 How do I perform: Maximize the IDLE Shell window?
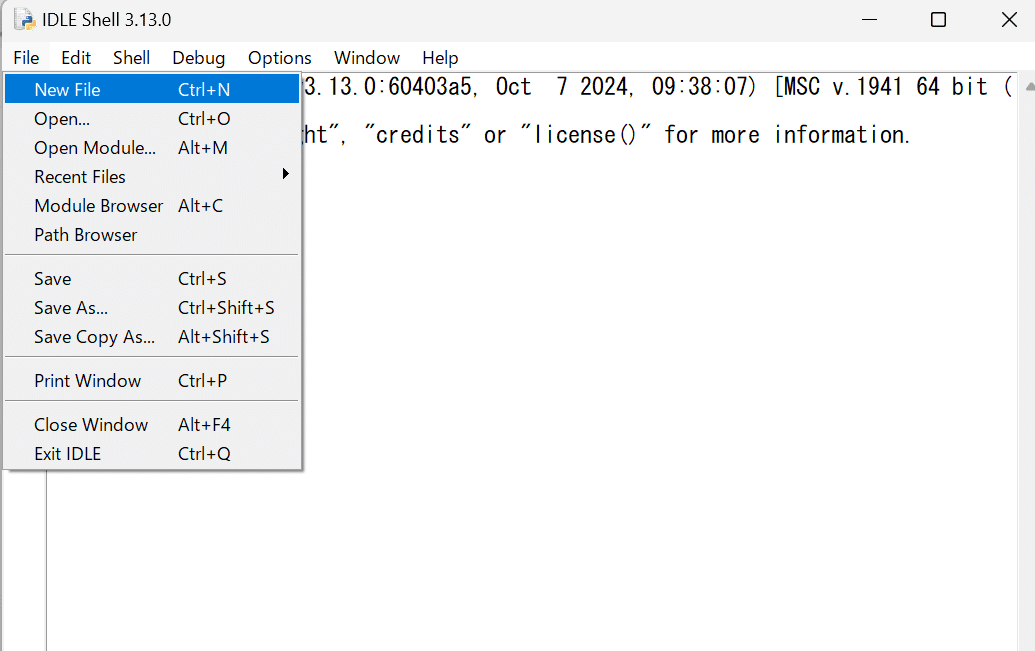point(938,20)
